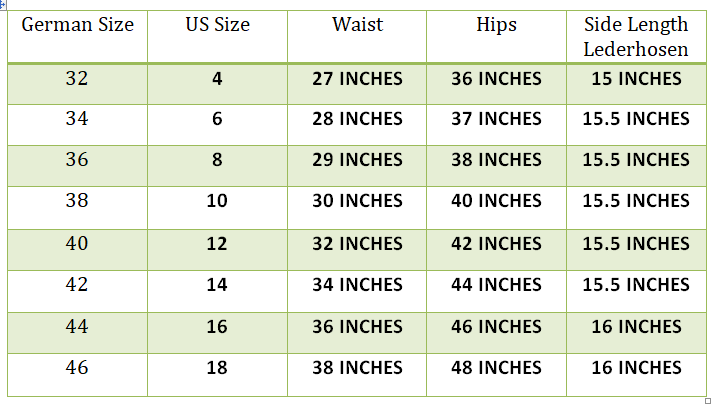Viewport: 714px width, 404px height.
Task: Select the US size 18 cell
Action: point(217,368)
